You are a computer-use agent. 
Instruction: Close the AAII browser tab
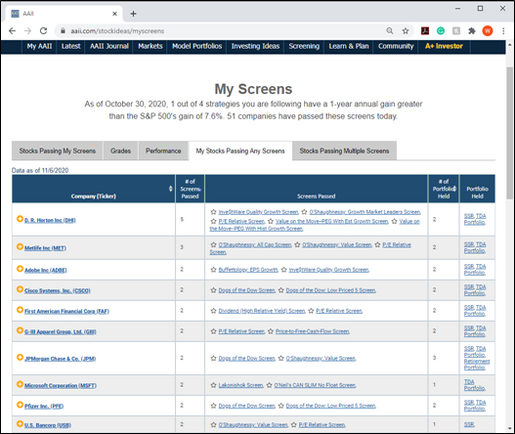click(x=115, y=14)
